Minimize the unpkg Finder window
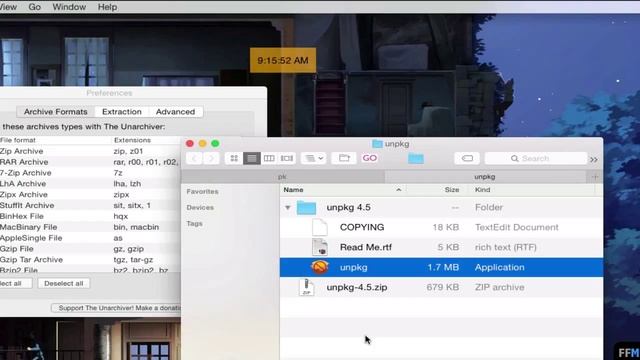 point(202,144)
